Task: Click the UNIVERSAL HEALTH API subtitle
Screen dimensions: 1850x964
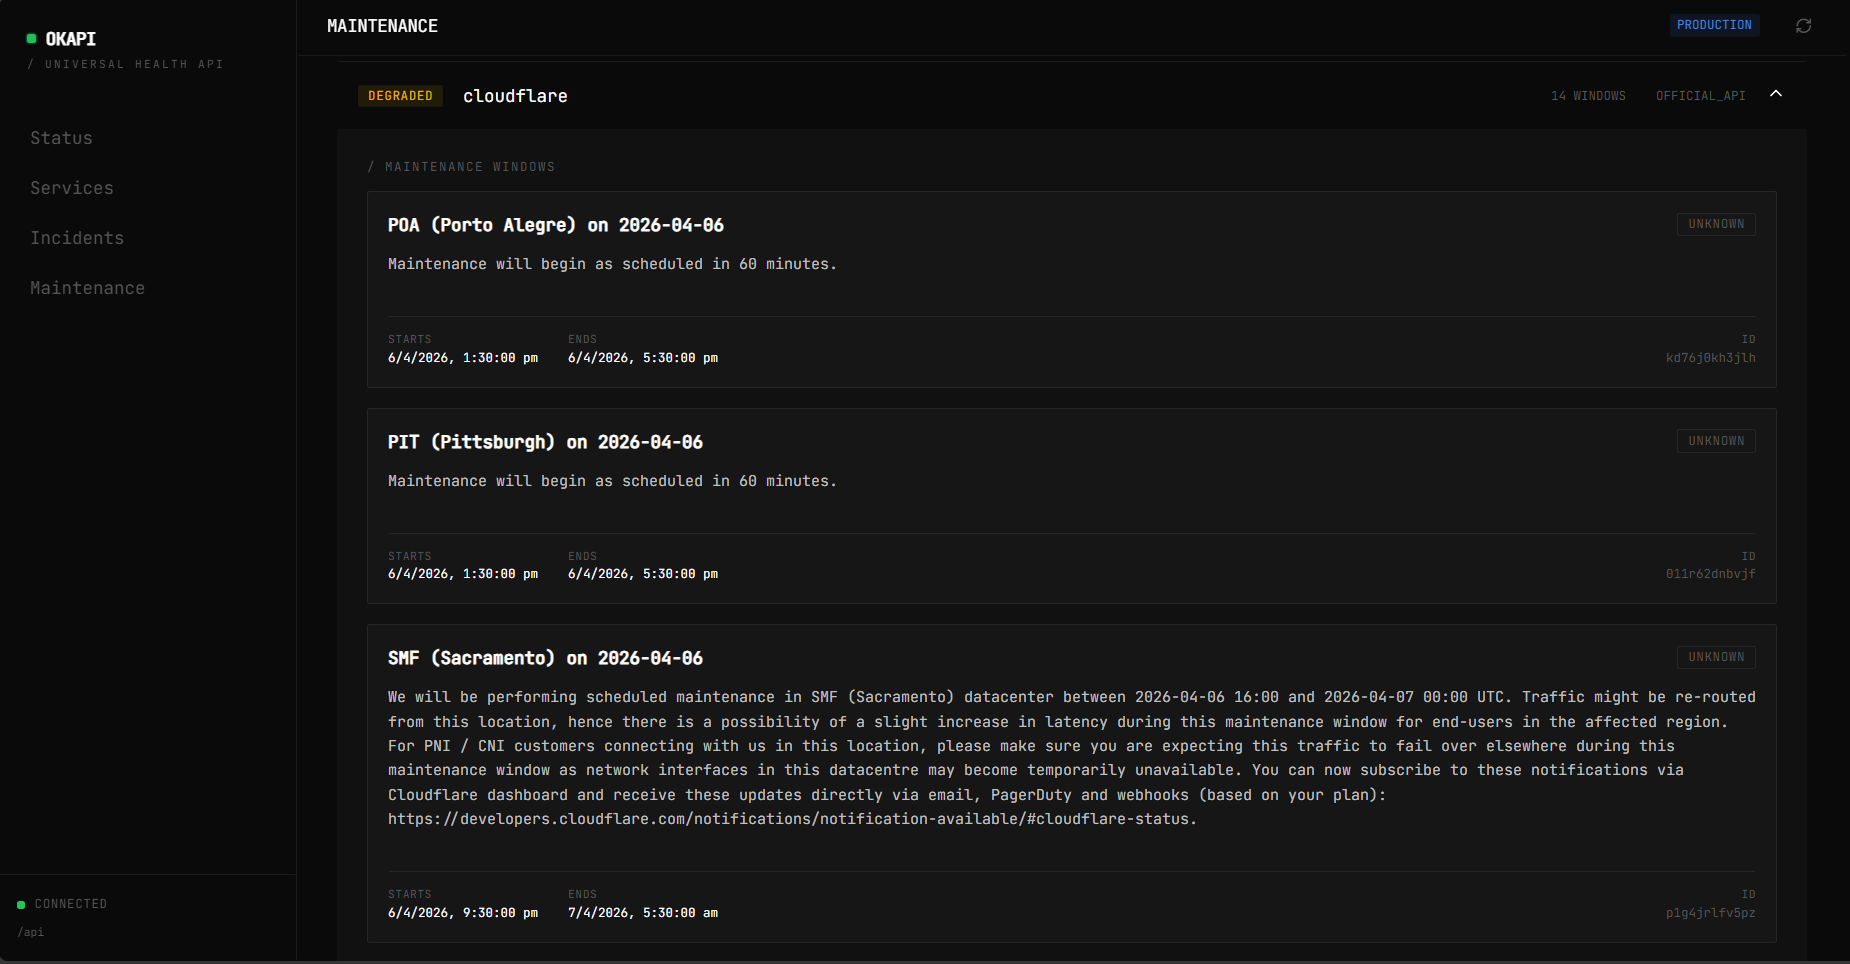Action: click(134, 64)
